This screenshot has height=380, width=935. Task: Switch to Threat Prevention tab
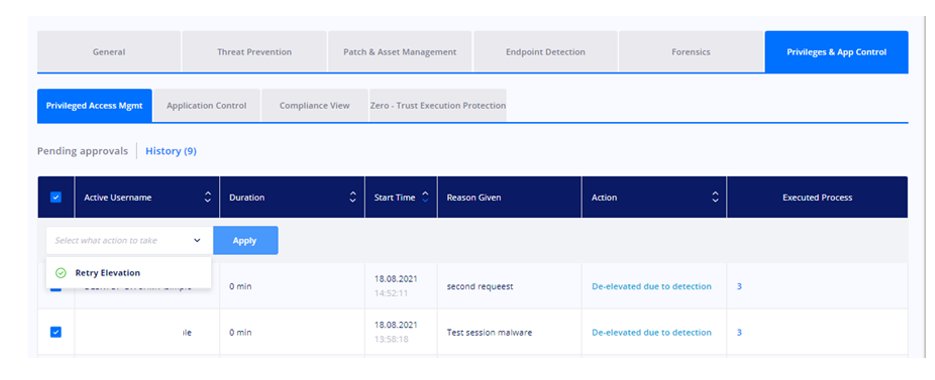pyautogui.click(x=254, y=52)
